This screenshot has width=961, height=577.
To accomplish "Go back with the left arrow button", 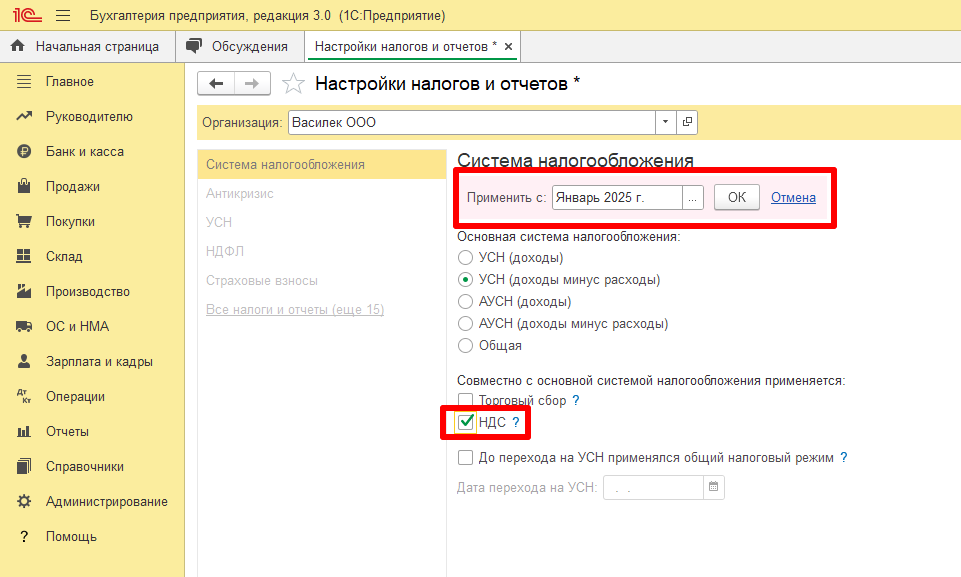I will 216,83.
